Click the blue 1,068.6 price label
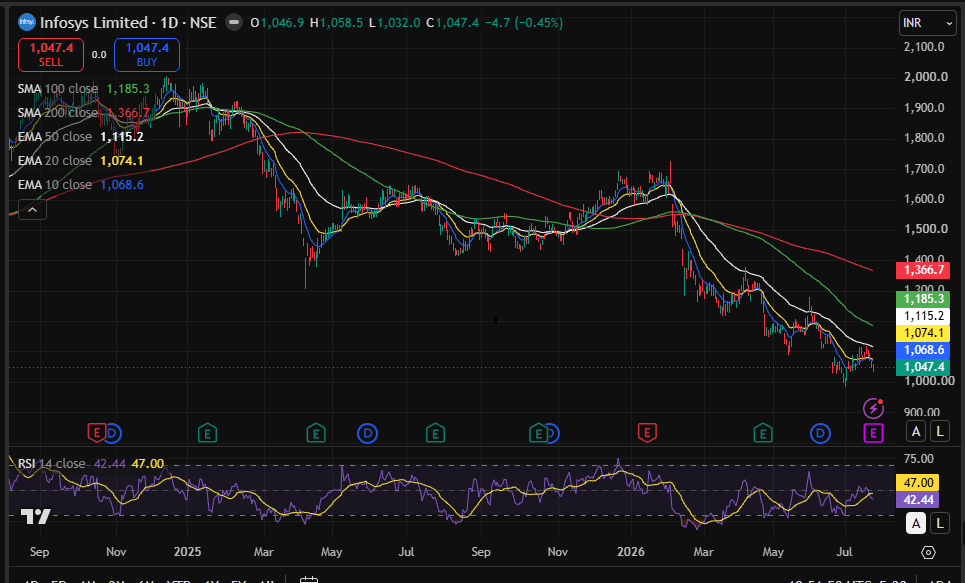The width and height of the screenshot is (965, 583). click(x=923, y=350)
